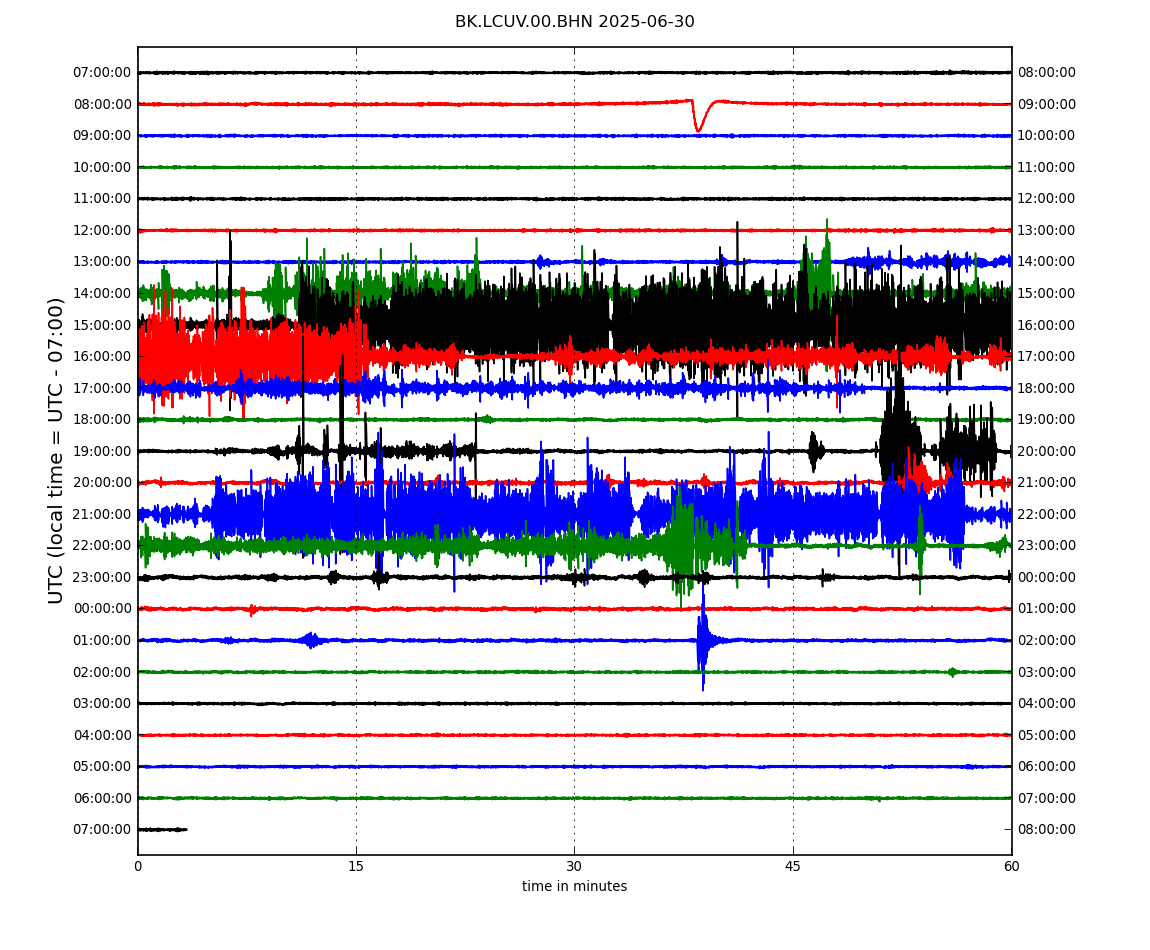Click the left axis label 07:00:00 at top
Viewport: 1150px width, 950px height.
pos(102,73)
